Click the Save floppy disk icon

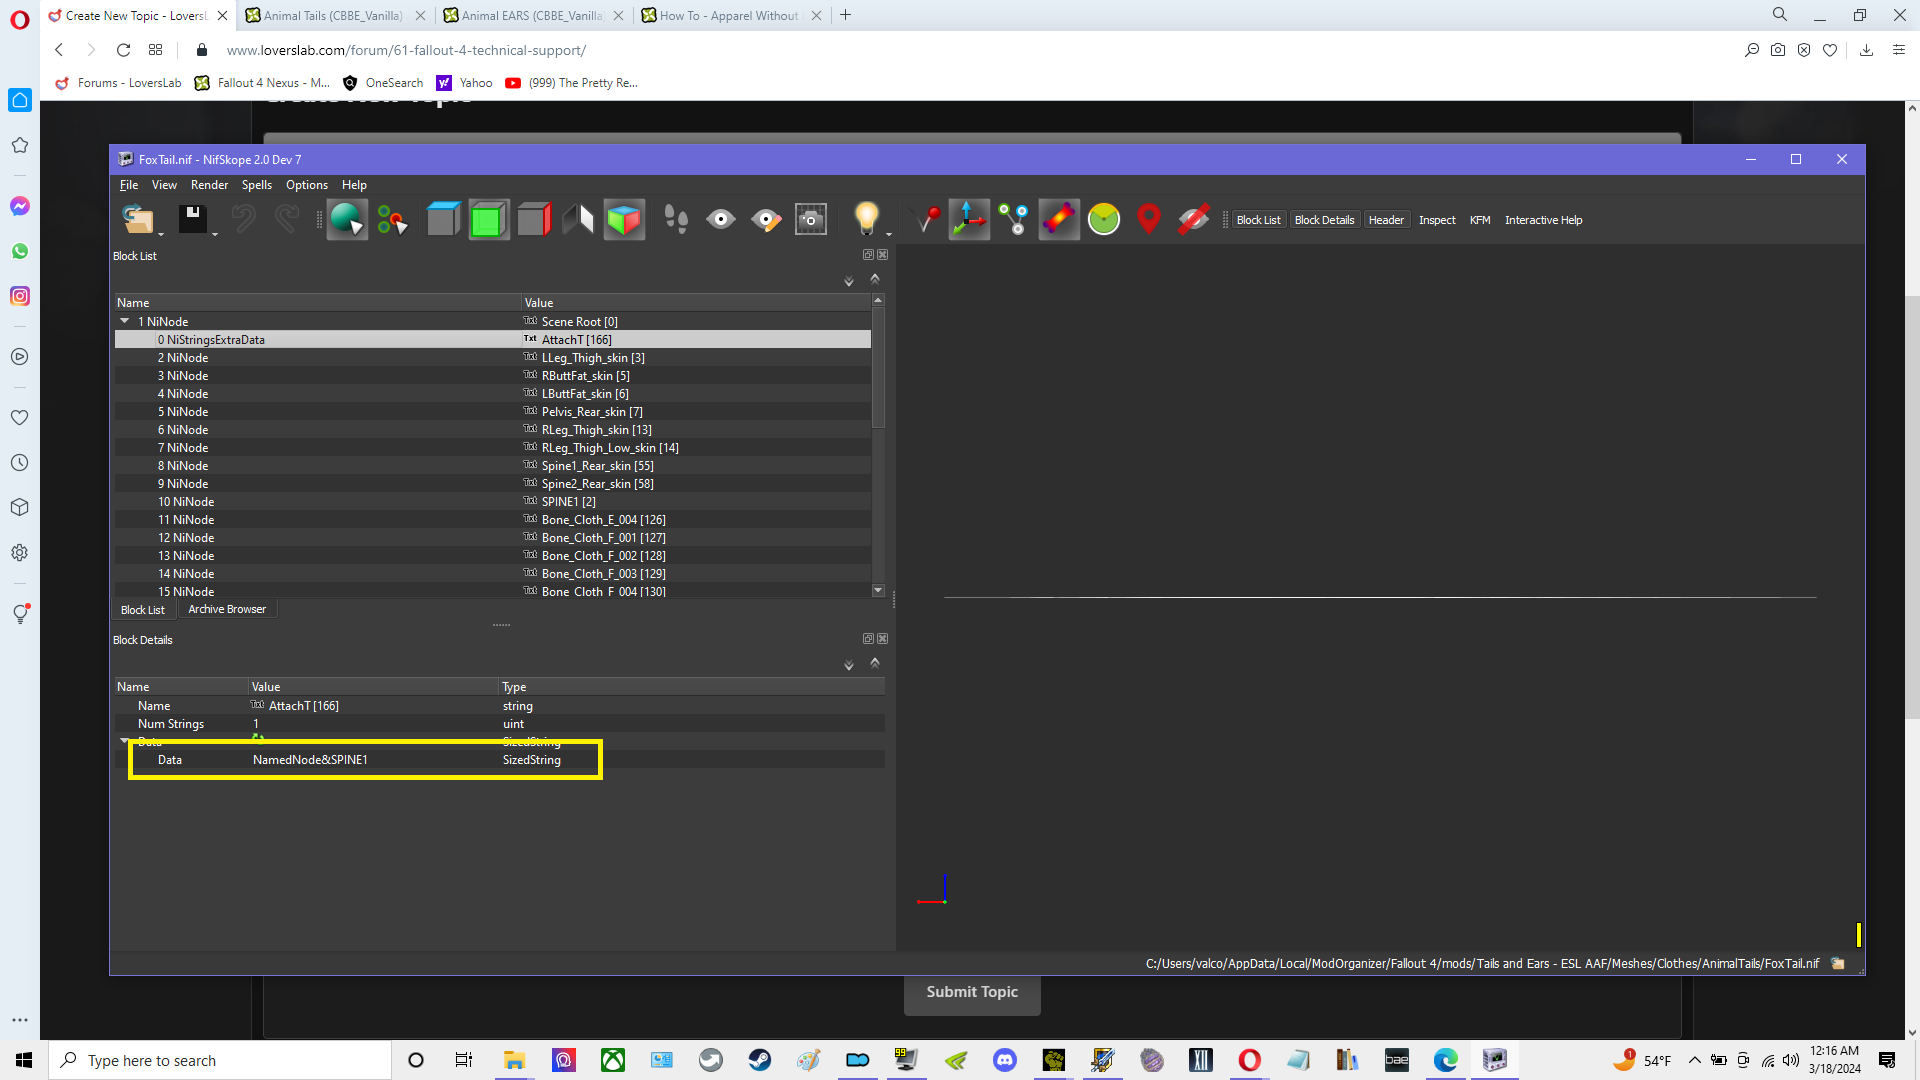coord(192,219)
